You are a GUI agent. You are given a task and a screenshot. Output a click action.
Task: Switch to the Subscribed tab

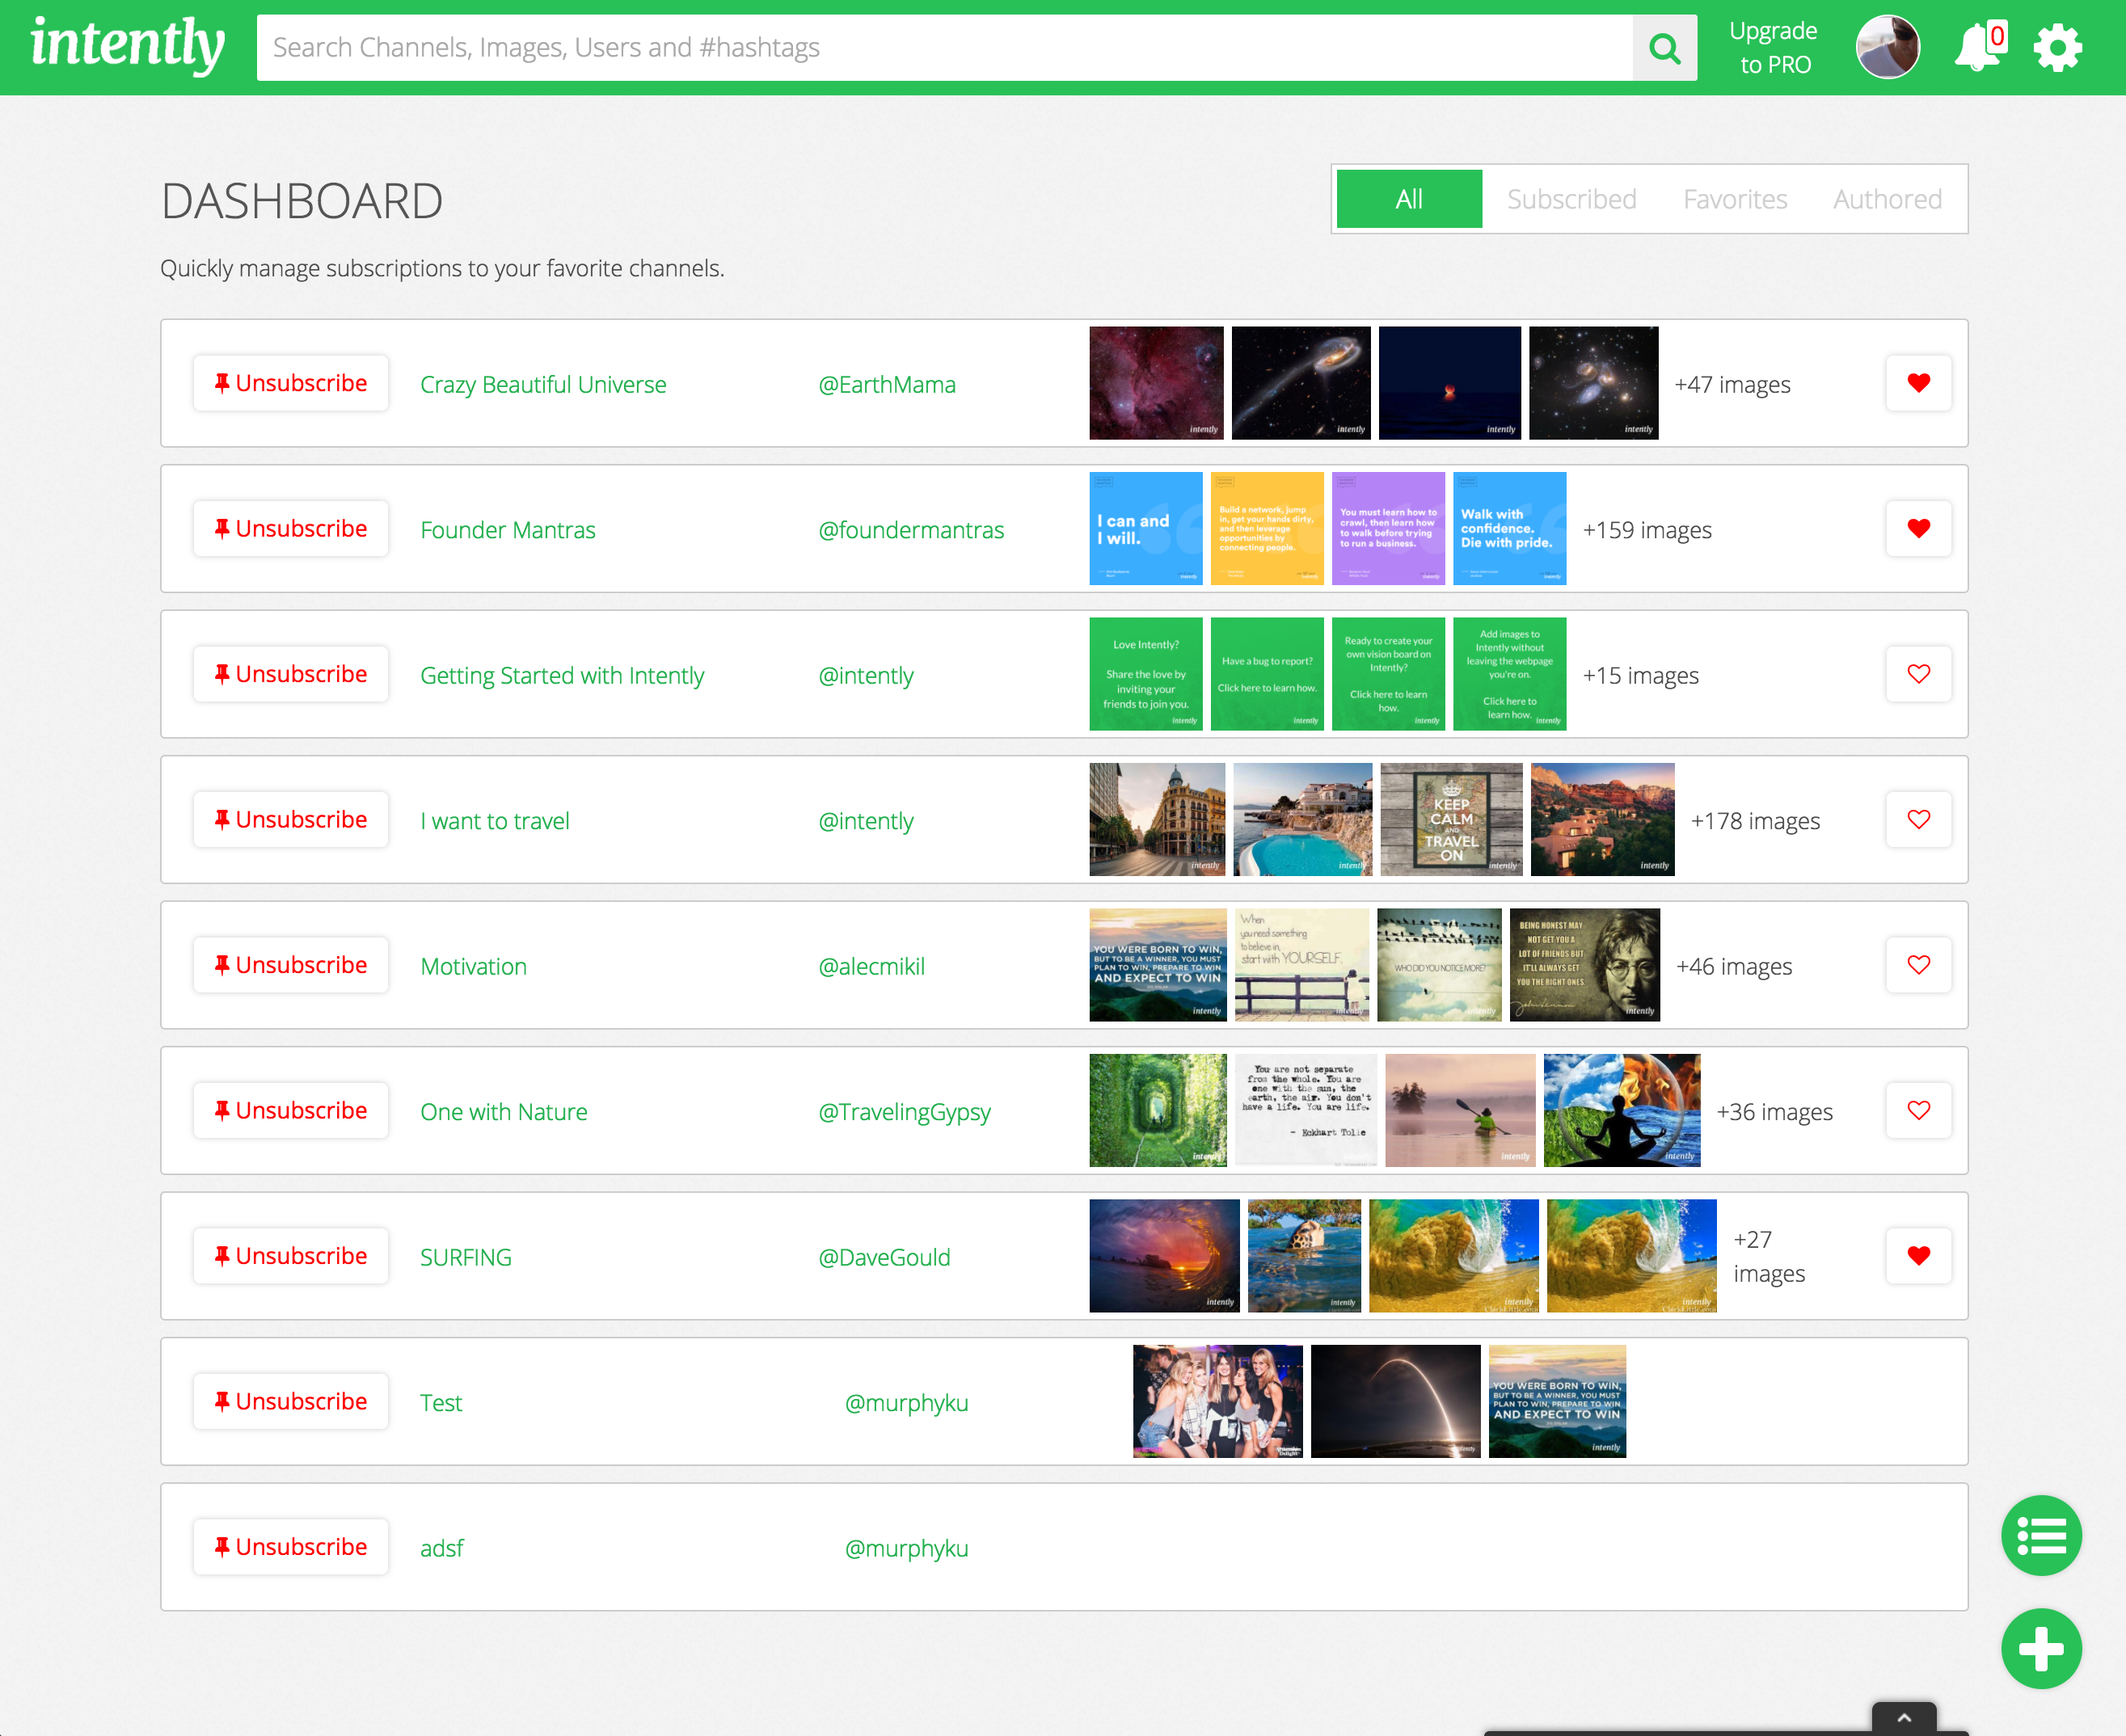coord(1571,199)
